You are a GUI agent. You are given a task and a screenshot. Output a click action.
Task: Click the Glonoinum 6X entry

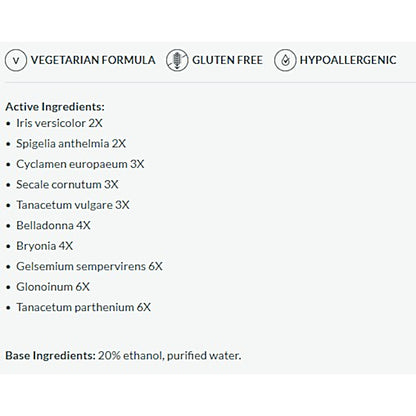[53, 287]
